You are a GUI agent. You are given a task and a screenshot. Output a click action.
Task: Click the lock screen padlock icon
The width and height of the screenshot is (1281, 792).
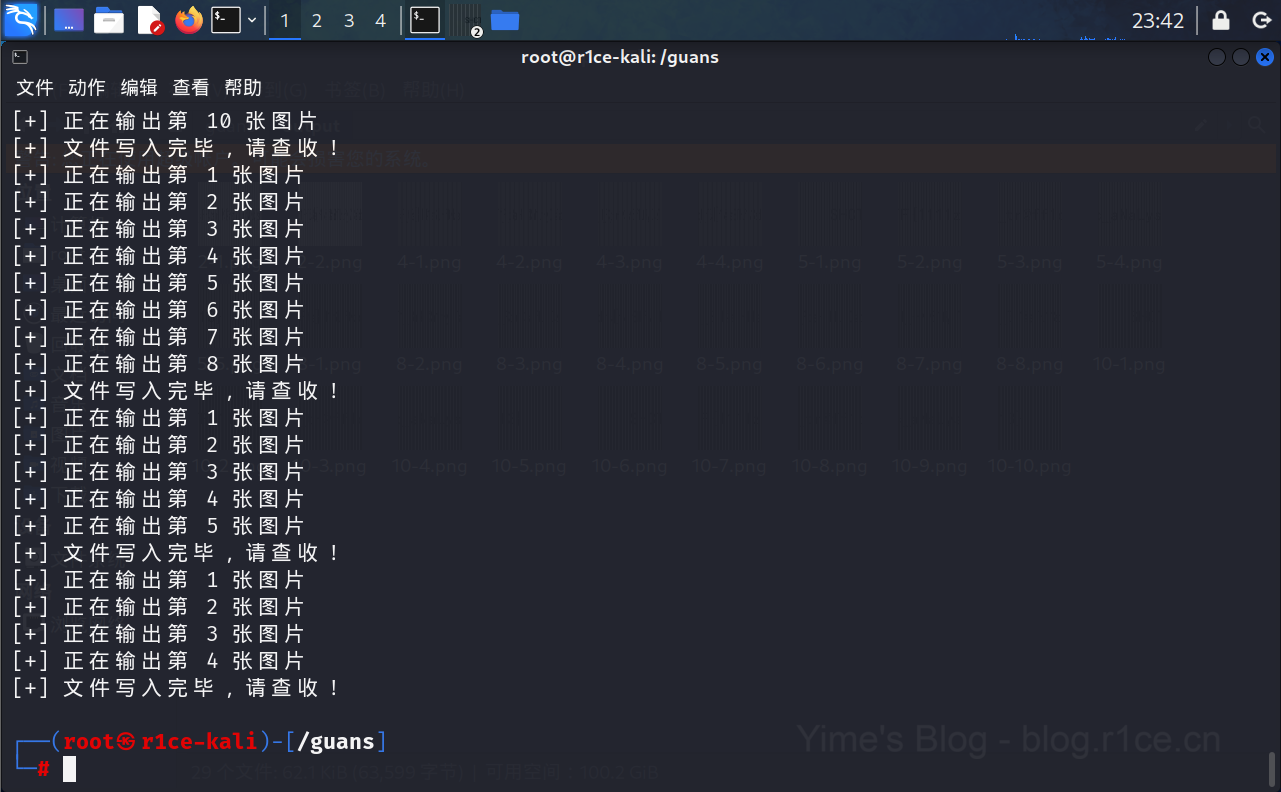pos(1221,20)
